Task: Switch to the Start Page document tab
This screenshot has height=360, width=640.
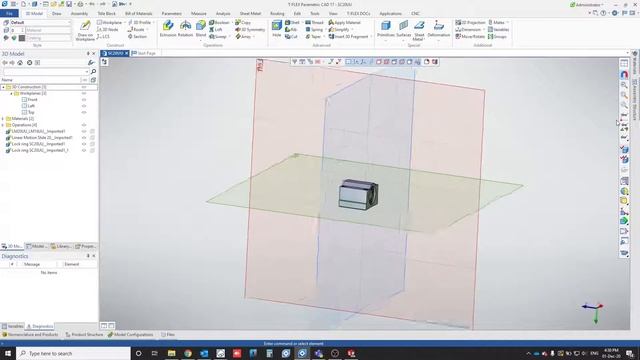Action: pos(144,53)
